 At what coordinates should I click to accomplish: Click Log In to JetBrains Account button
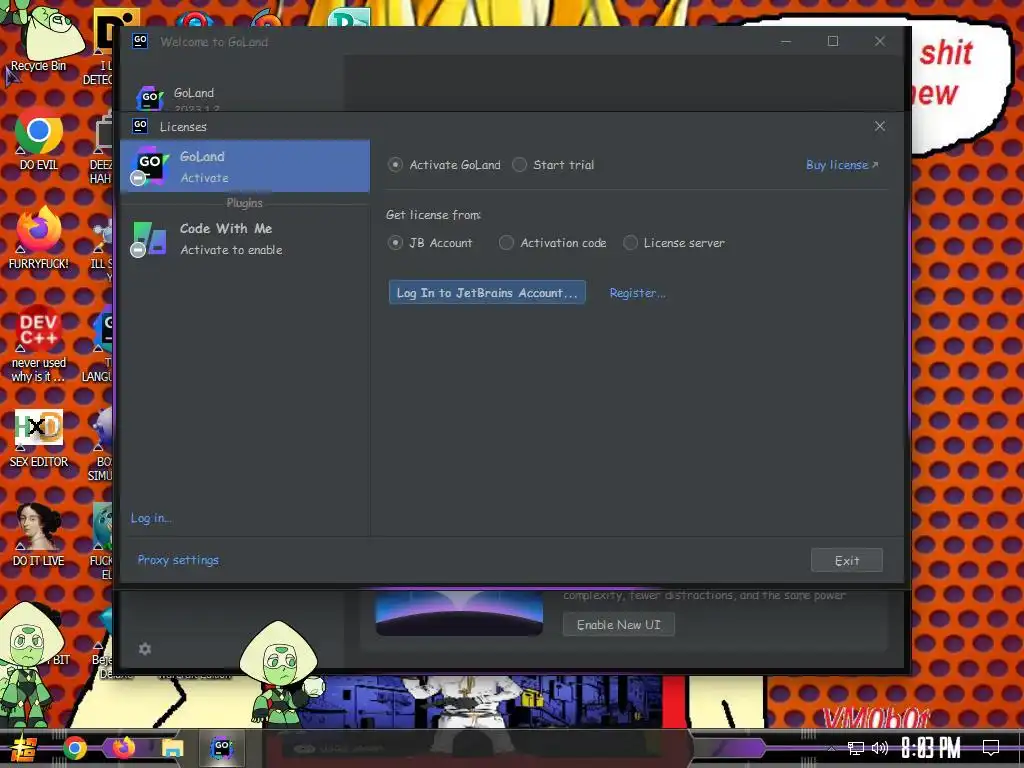pyautogui.click(x=487, y=293)
